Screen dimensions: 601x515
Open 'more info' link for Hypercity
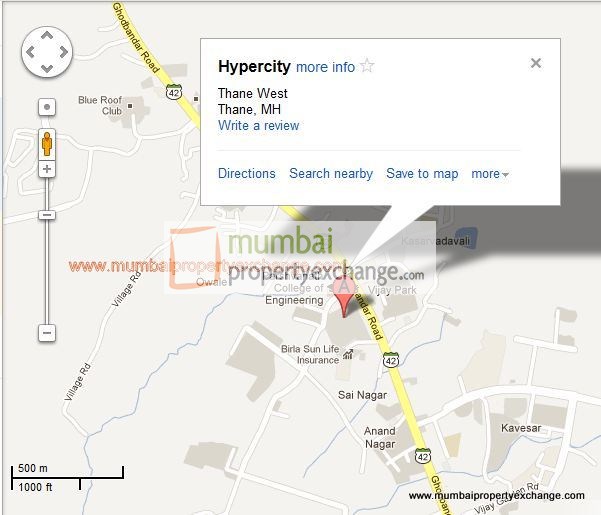click(x=325, y=67)
